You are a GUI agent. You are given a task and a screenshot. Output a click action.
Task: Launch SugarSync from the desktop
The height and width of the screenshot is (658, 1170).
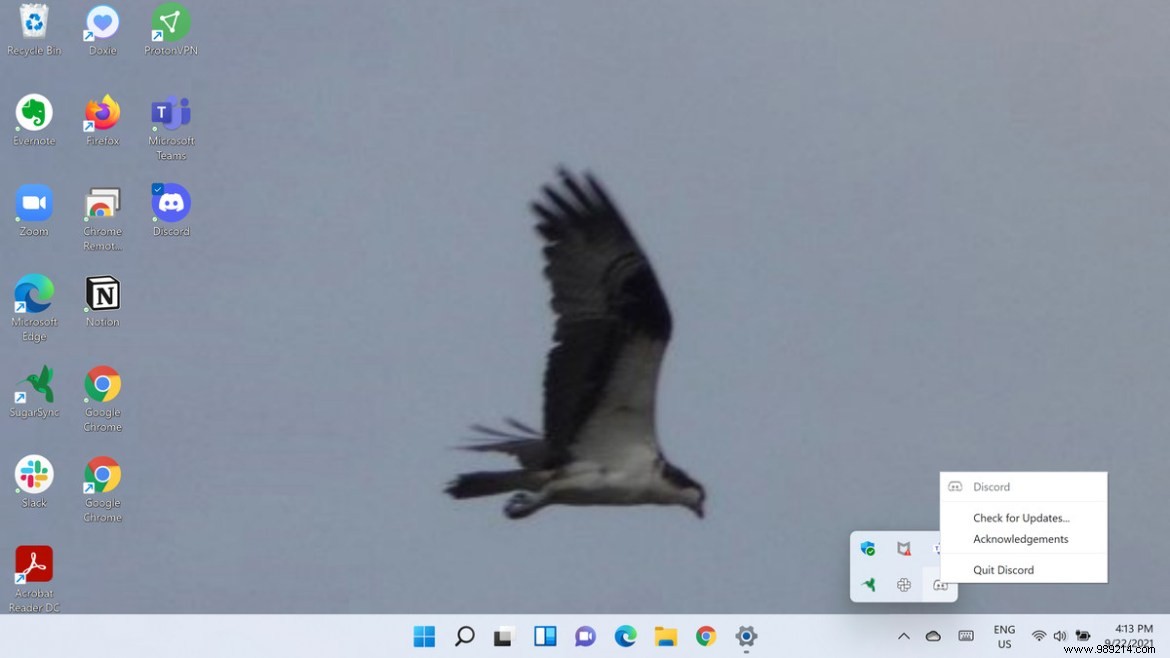[33, 387]
